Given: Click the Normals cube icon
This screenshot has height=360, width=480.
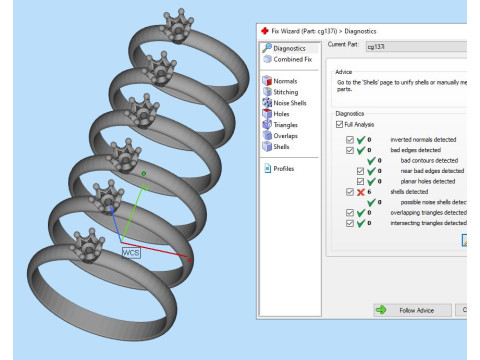Looking at the screenshot, I should [267, 81].
